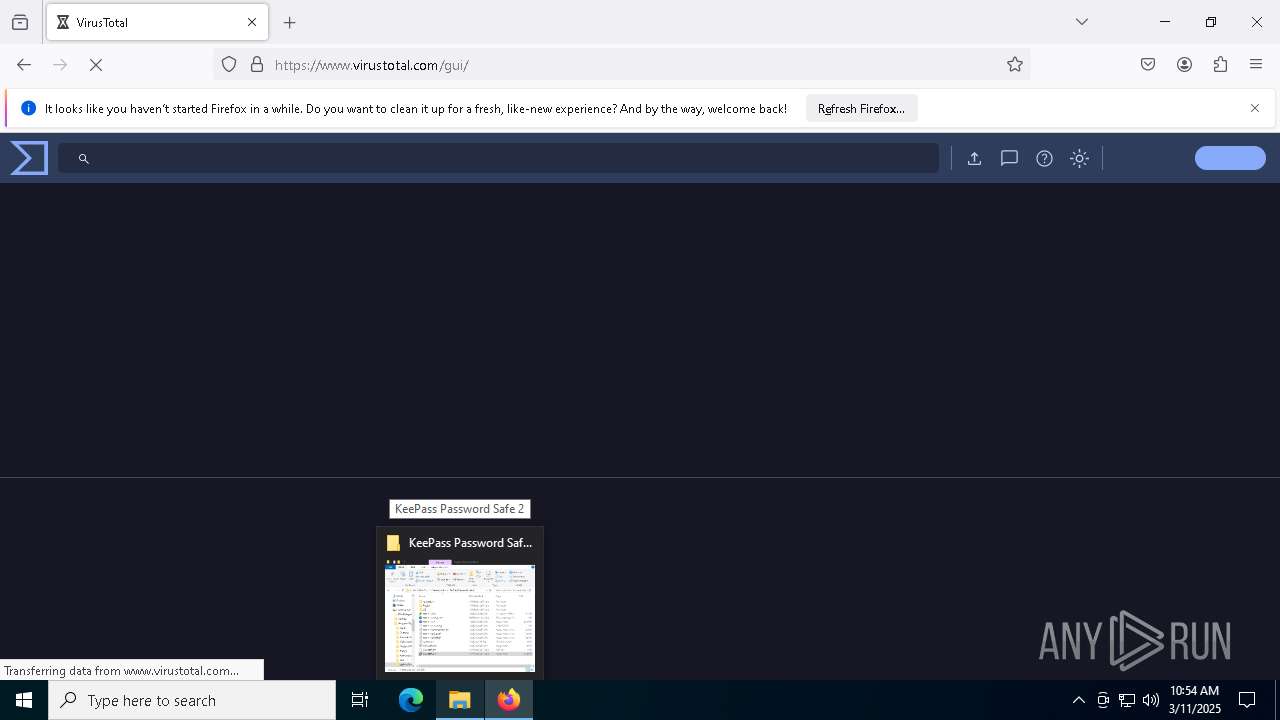1280x720 pixels.
Task: Open network status tray icon
Action: pos(1127,700)
